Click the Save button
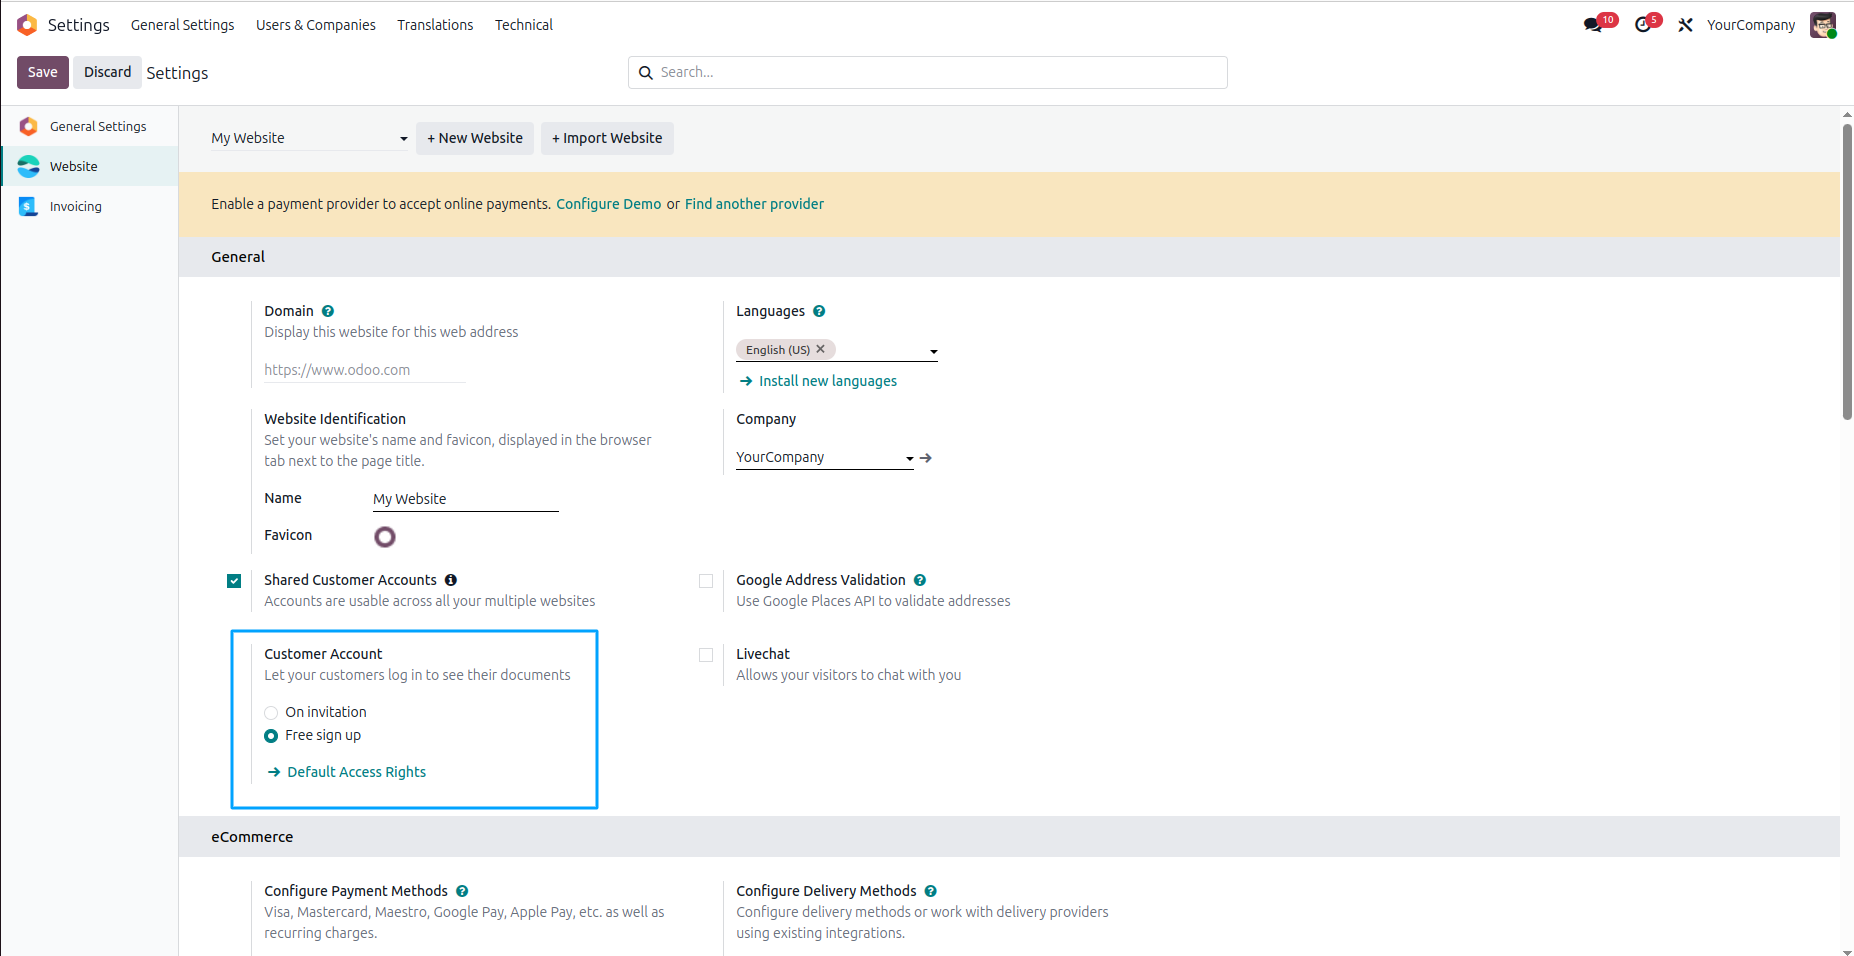Screen dimensions: 1854x956 tap(43, 72)
